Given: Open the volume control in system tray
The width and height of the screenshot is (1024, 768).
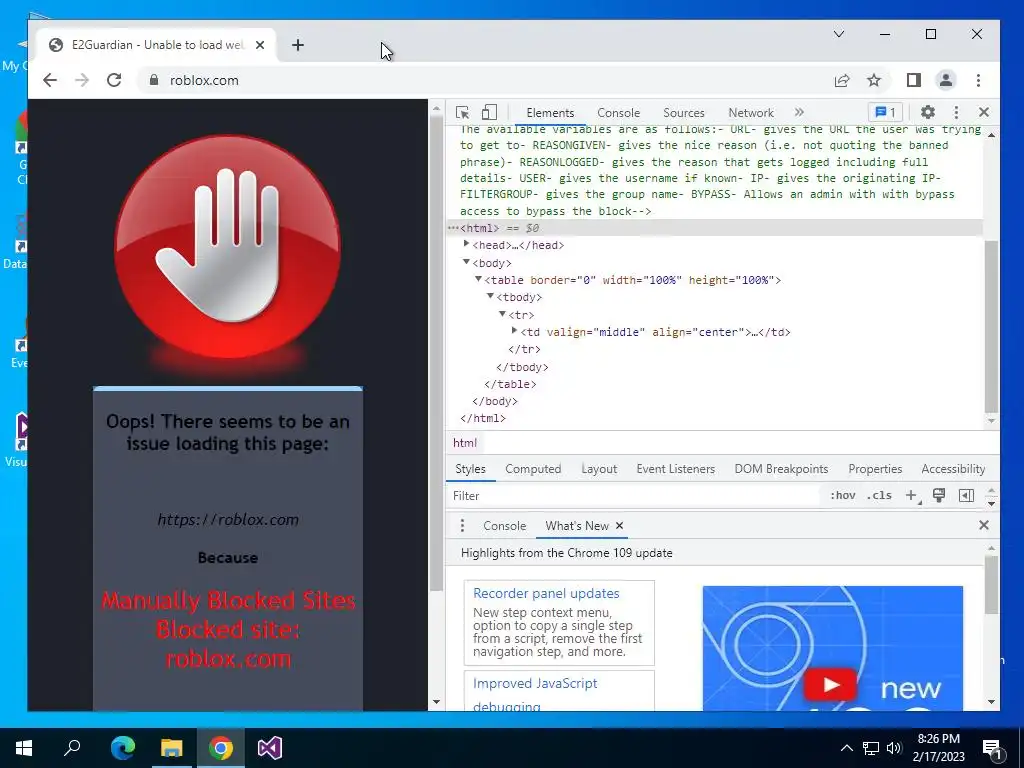Looking at the screenshot, I should click(894, 748).
